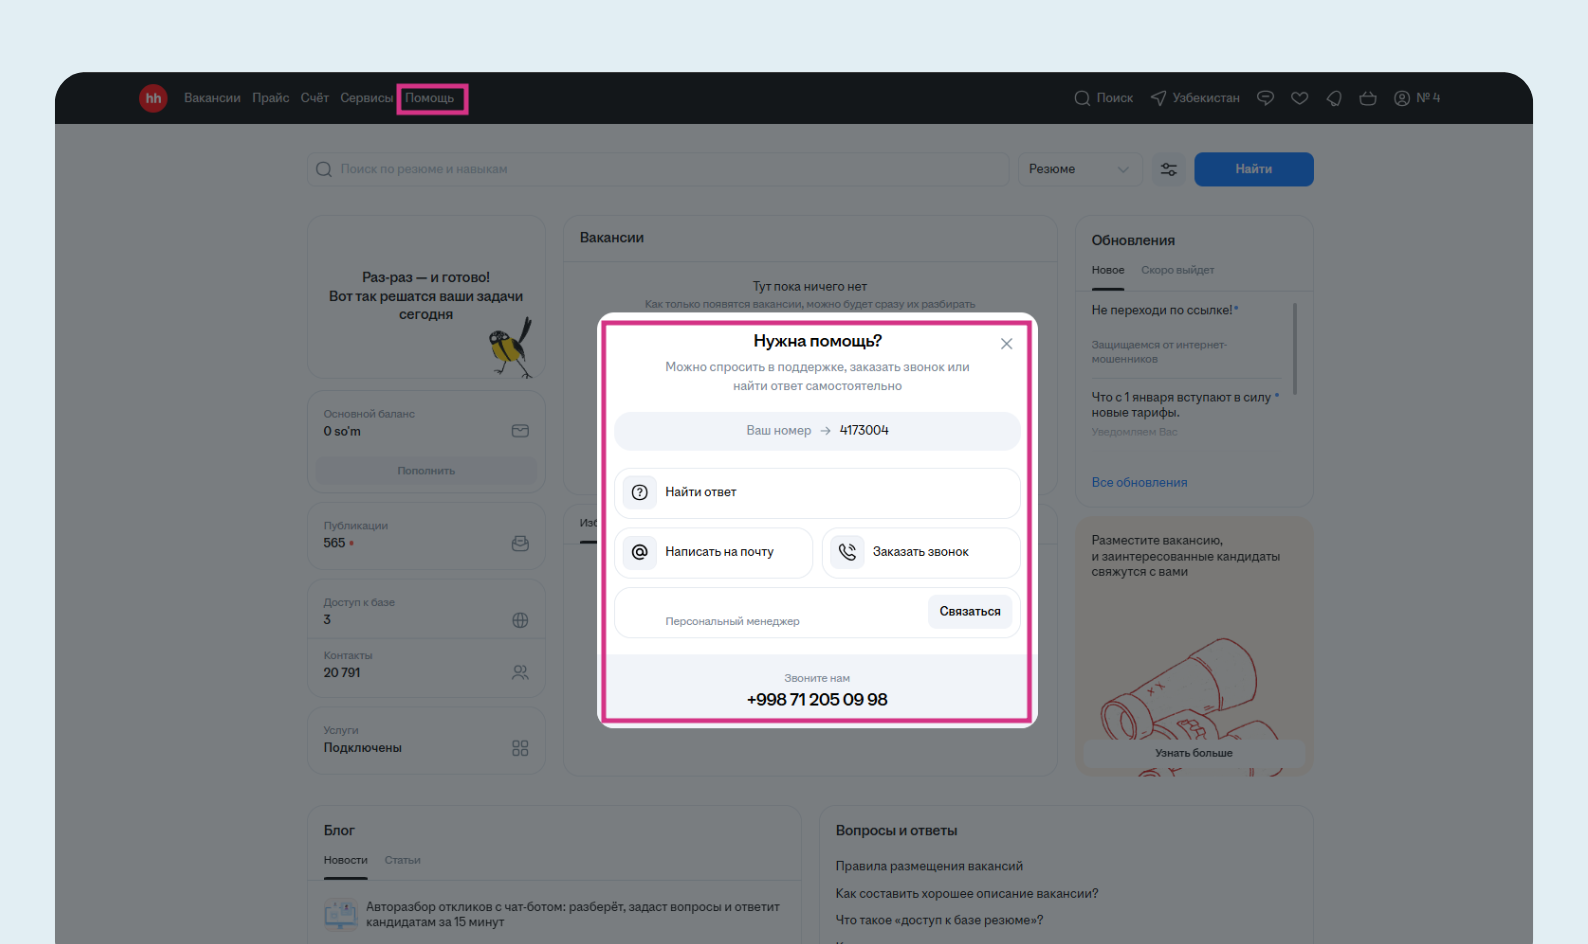Select the Заказать звонок option
This screenshot has height=944, width=1588.
click(x=921, y=552)
